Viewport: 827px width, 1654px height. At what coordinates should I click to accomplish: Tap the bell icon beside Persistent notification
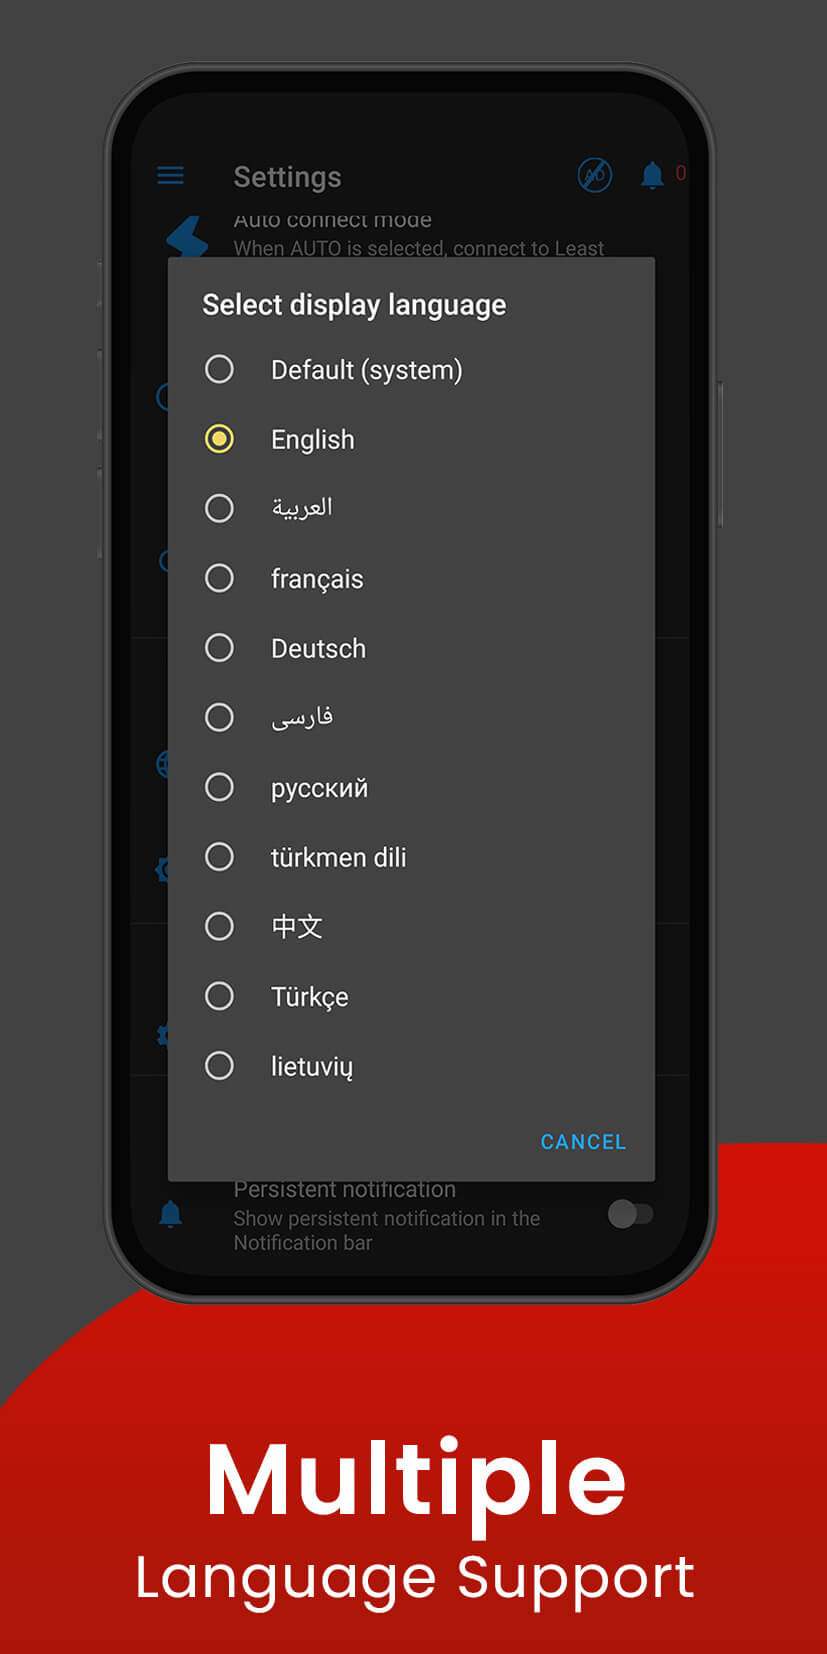171,1214
